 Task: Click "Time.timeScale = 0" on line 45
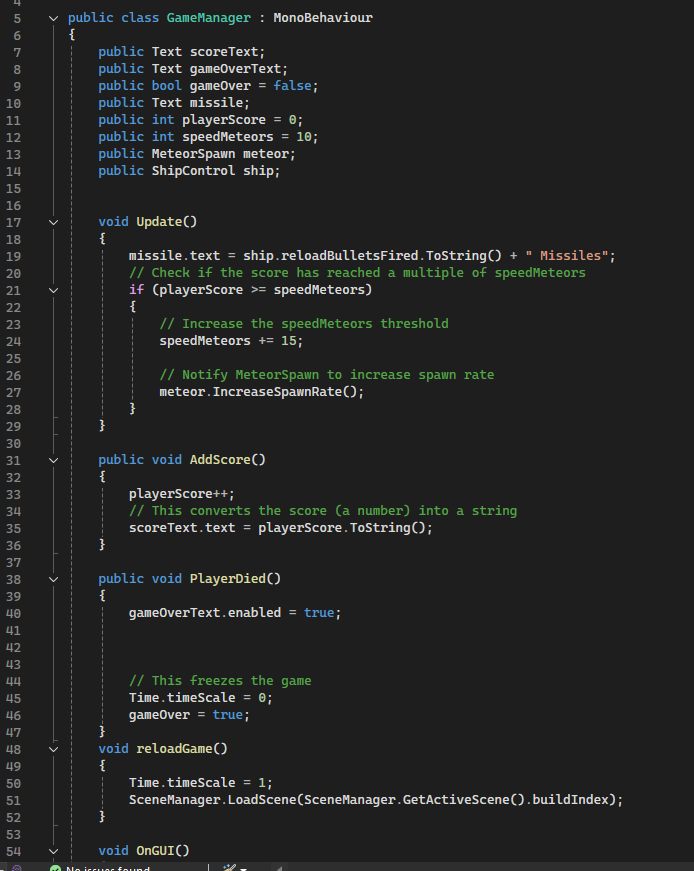tap(197, 698)
